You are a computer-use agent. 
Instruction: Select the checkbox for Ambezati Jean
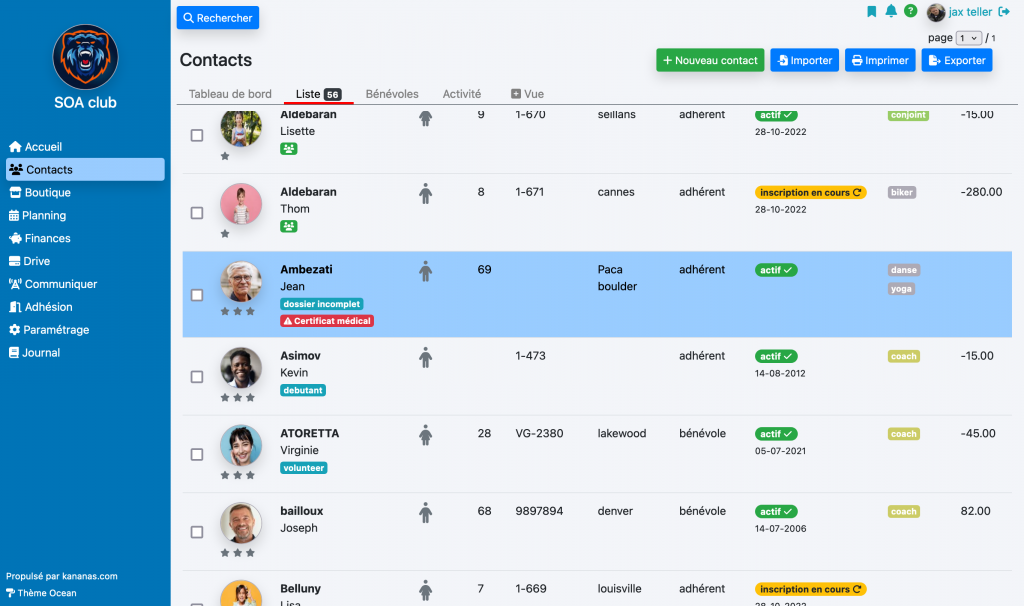pos(197,295)
